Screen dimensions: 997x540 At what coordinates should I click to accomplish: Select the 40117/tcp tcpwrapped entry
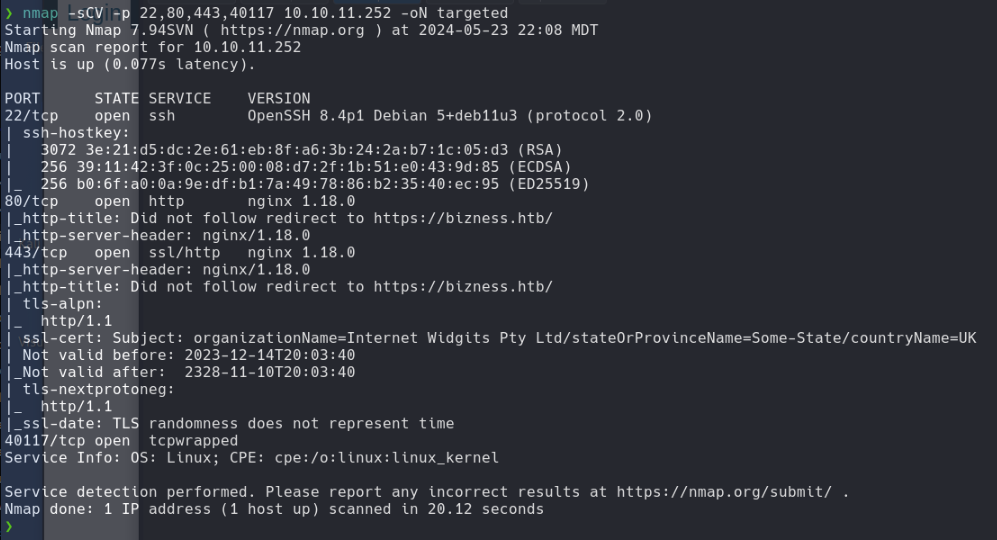click(121, 441)
